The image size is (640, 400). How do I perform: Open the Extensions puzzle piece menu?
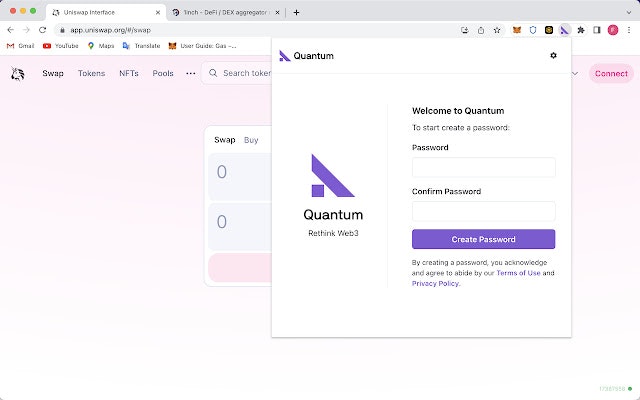click(x=581, y=30)
